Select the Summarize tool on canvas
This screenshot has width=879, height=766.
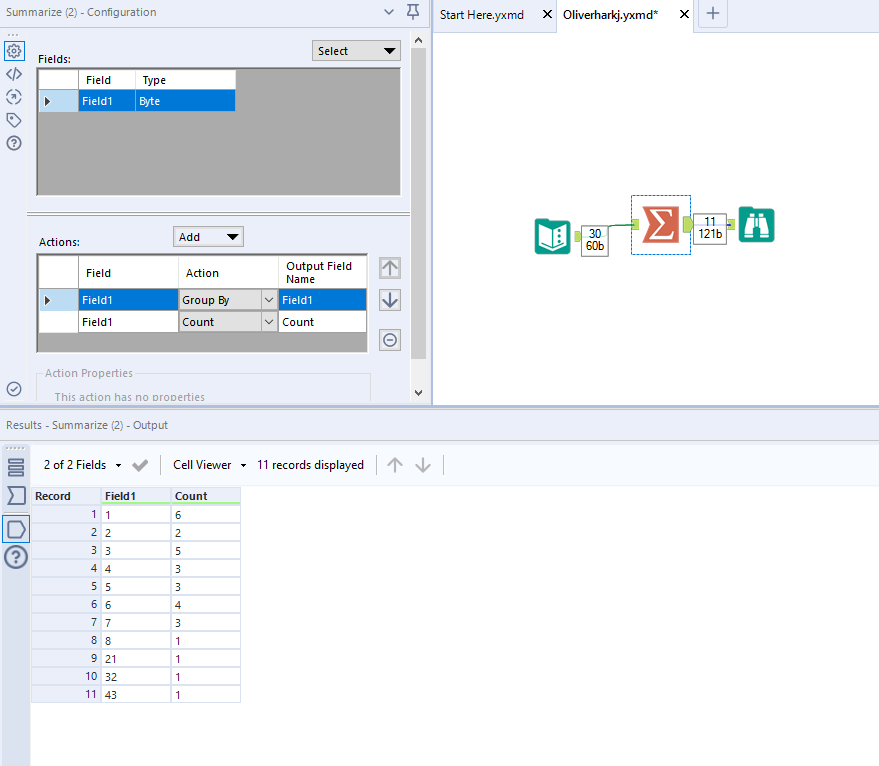(x=660, y=225)
